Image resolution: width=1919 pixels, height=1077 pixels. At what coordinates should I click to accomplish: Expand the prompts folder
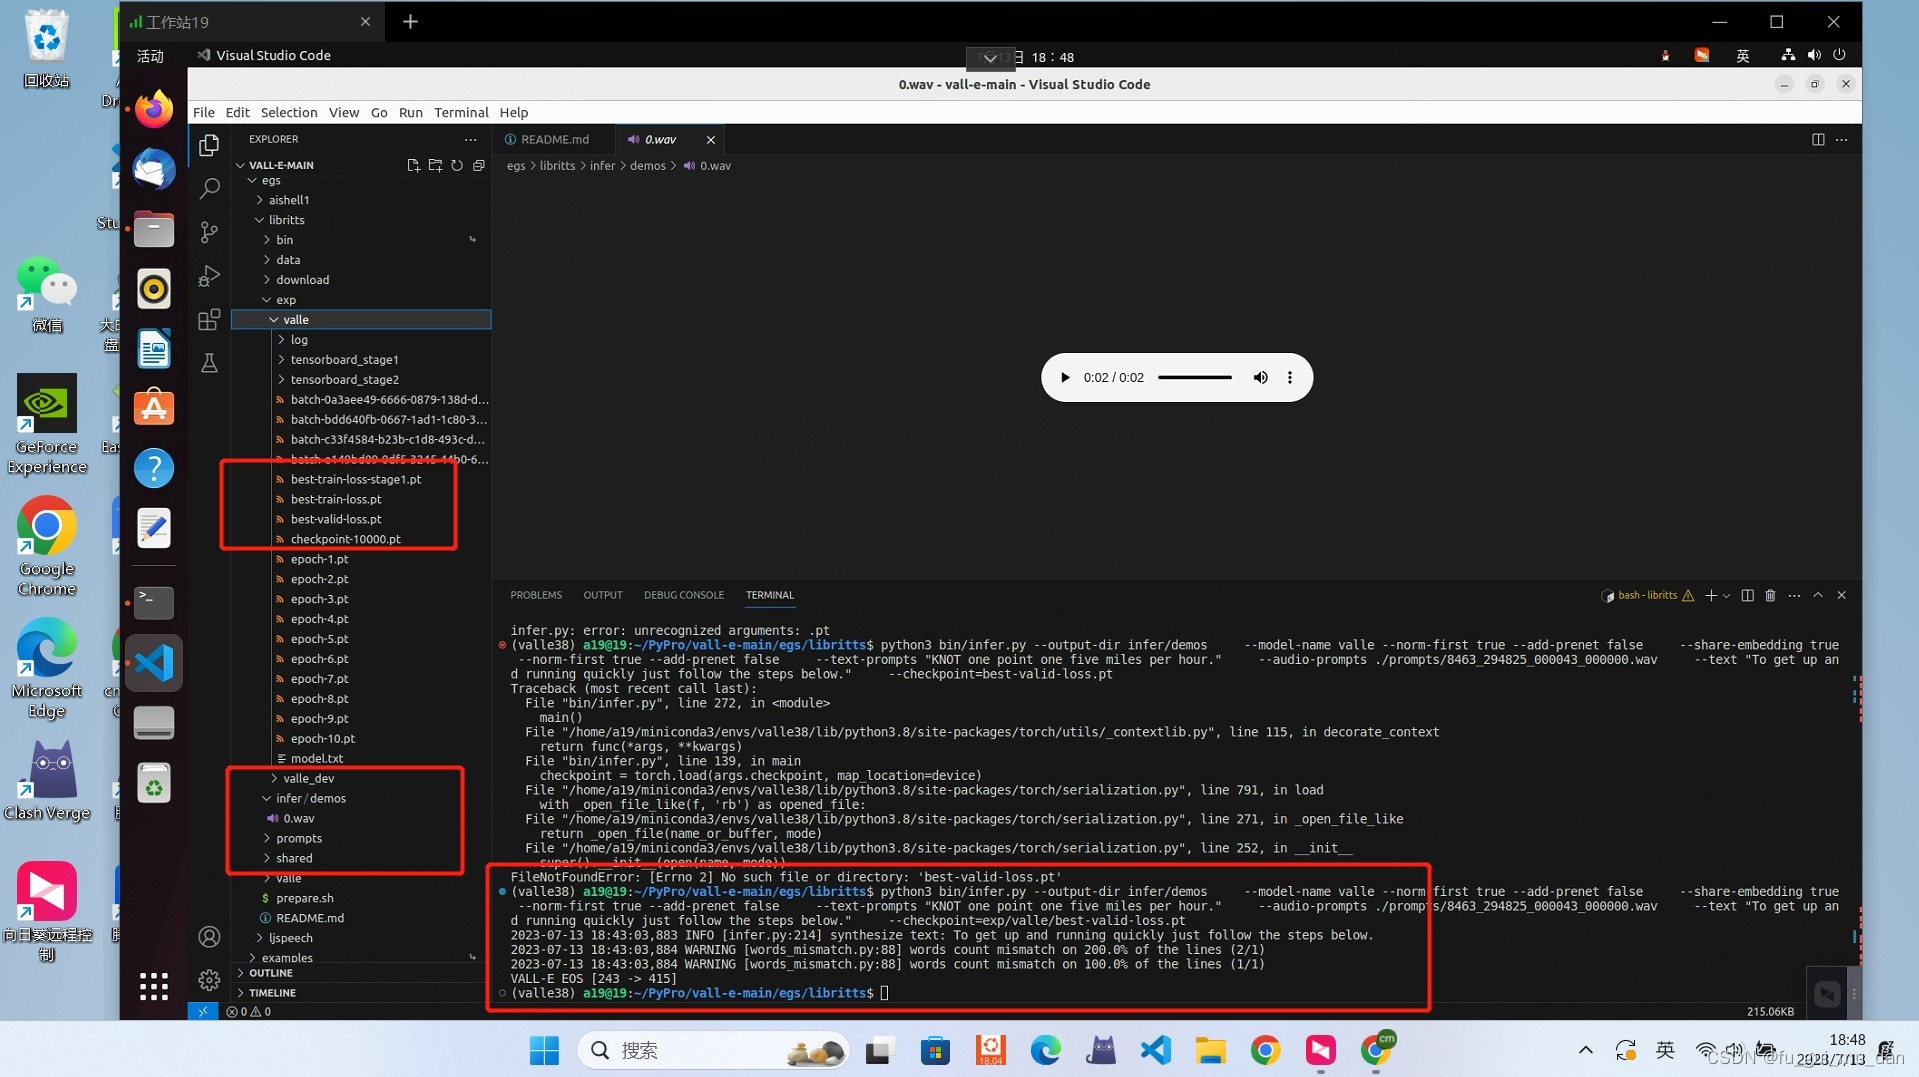pyautogui.click(x=361, y=839)
